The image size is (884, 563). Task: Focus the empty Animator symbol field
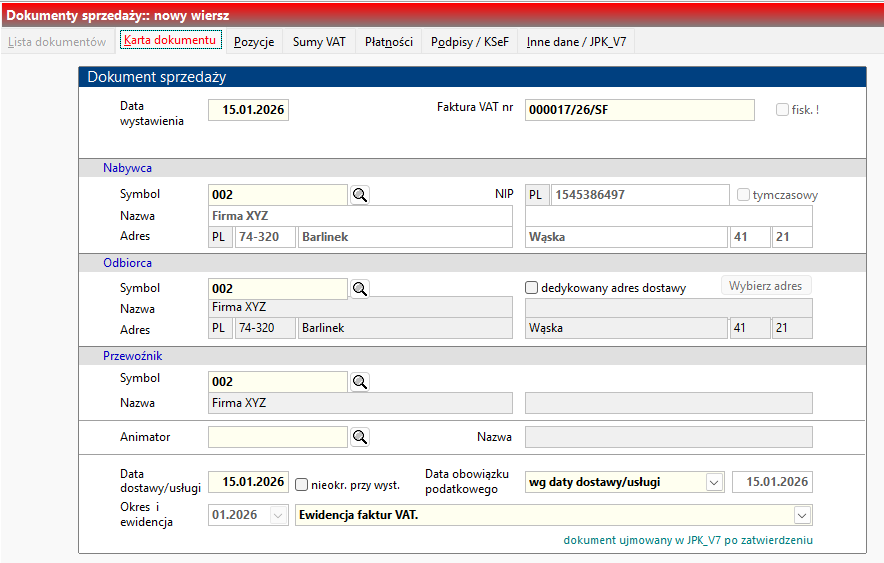click(277, 437)
